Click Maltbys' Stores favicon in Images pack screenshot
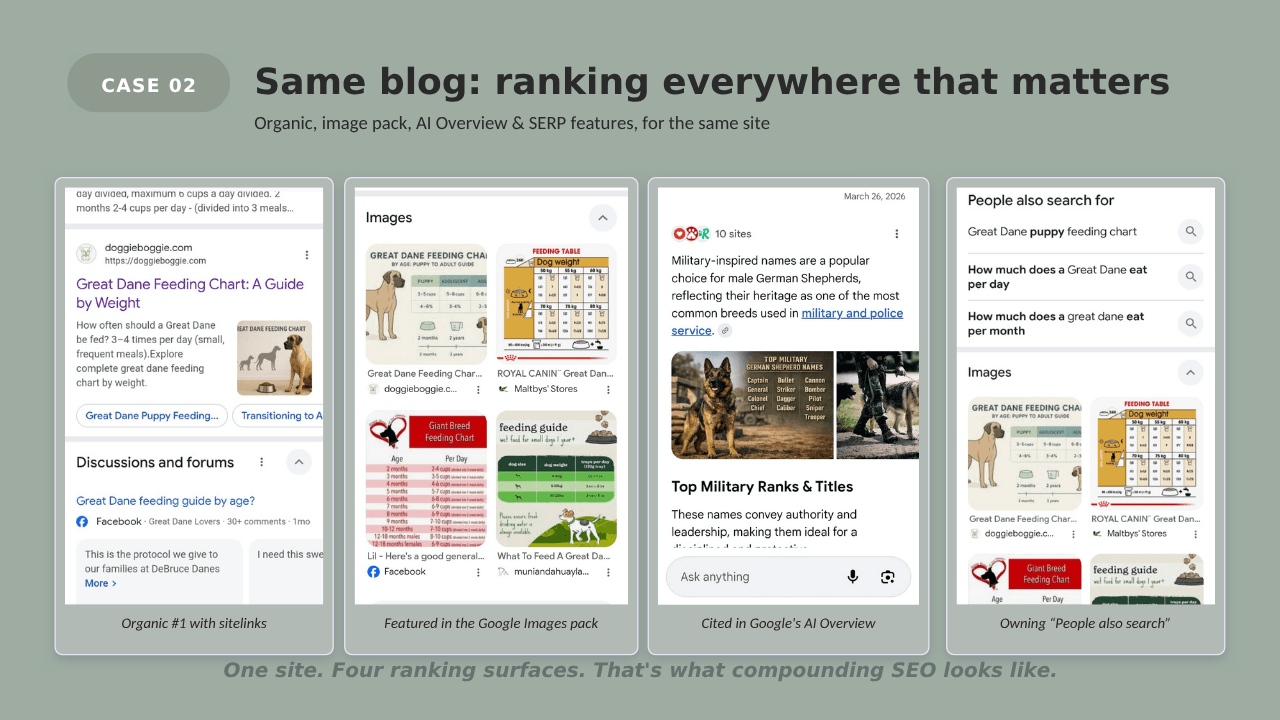 coord(503,389)
